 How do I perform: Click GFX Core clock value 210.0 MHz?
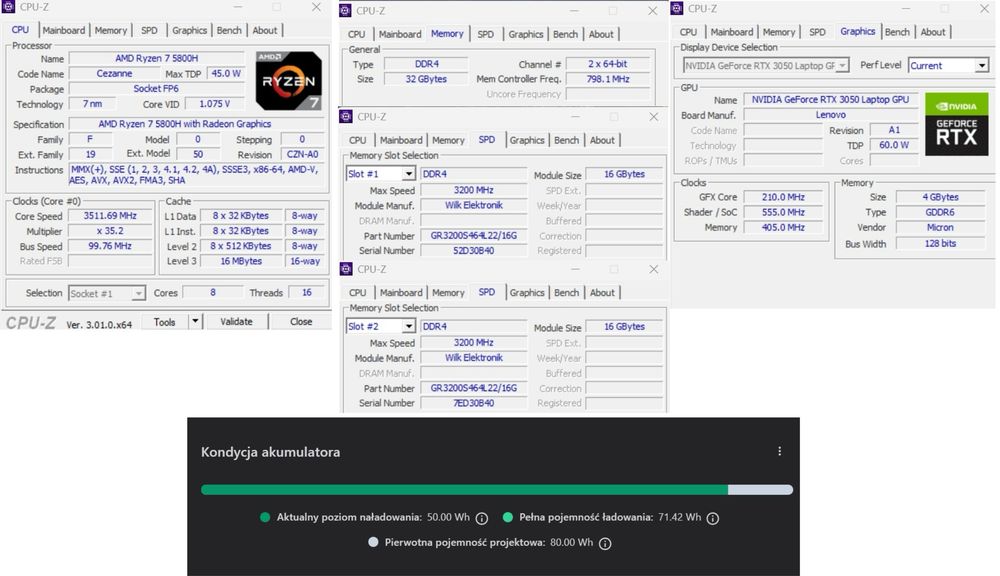click(783, 197)
